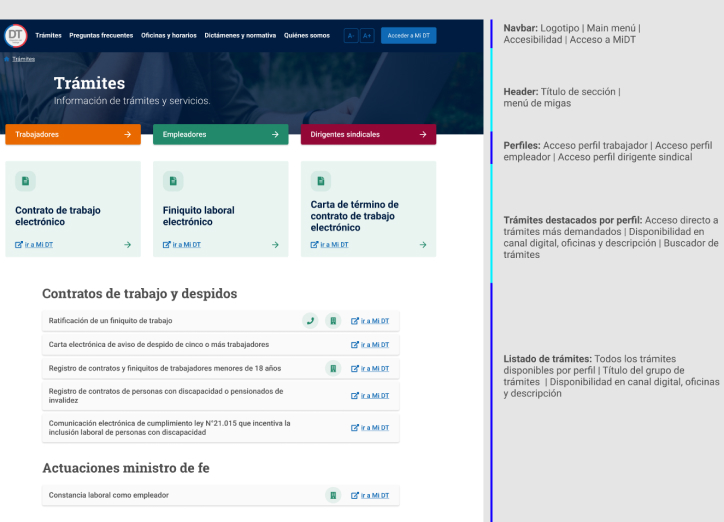Click Ir a Mi DT in pensionados de invalidez row
Image resolution: width=724 pixels, height=522 pixels.
[370, 396]
